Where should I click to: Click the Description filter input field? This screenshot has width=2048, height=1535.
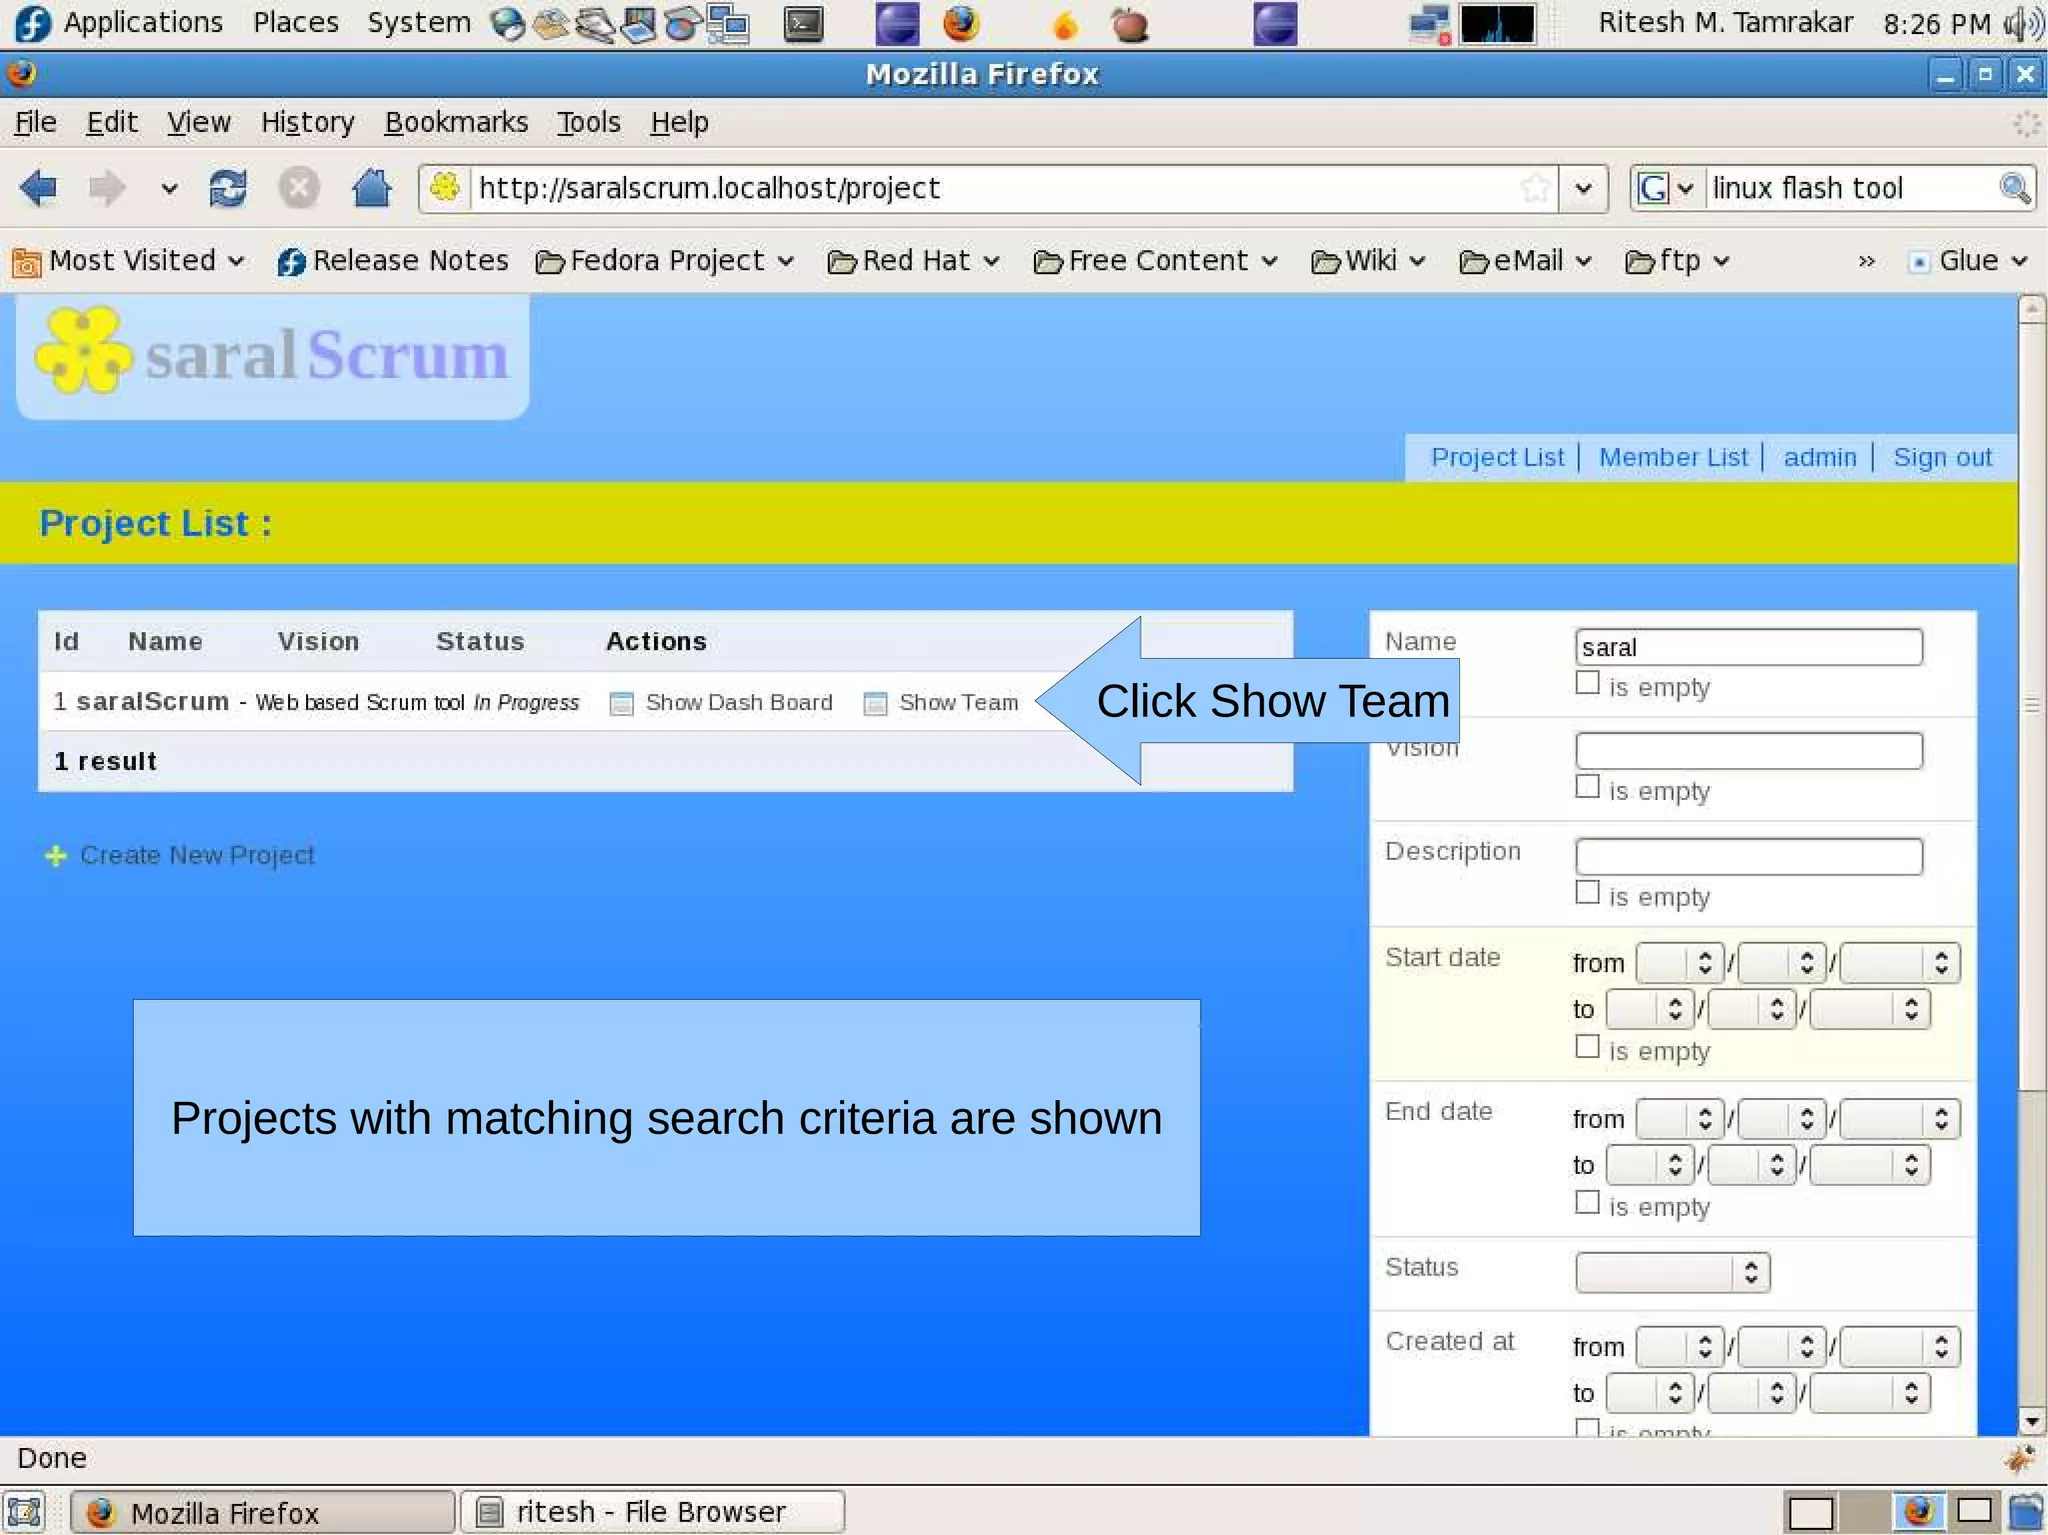(x=1748, y=856)
